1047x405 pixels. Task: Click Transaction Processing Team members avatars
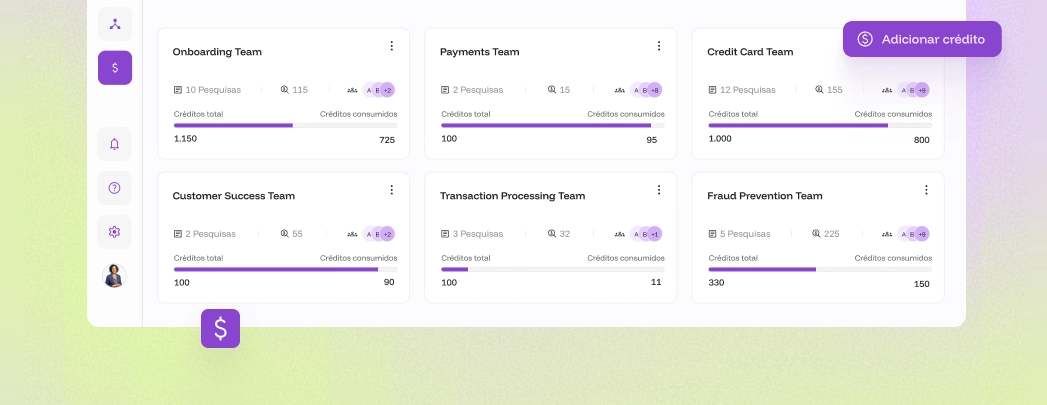click(645, 234)
